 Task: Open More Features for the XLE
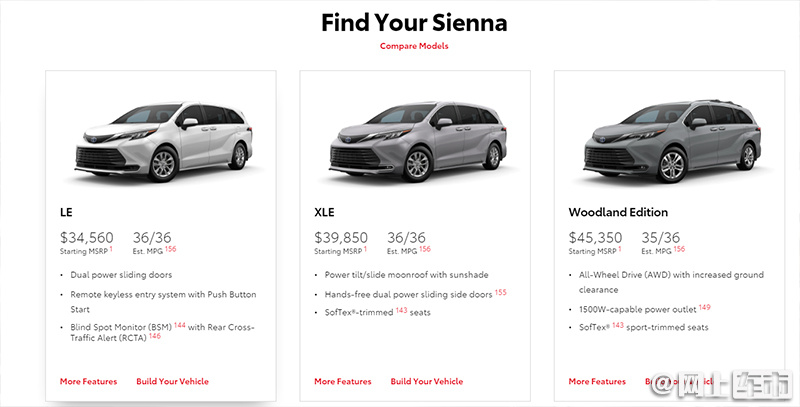click(x=343, y=381)
